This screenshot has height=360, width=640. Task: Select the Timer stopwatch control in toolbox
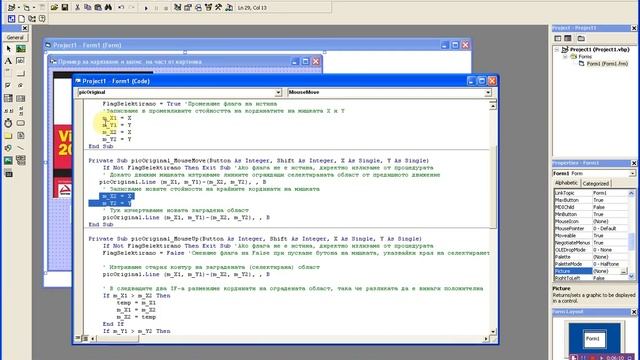tap(8, 123)
